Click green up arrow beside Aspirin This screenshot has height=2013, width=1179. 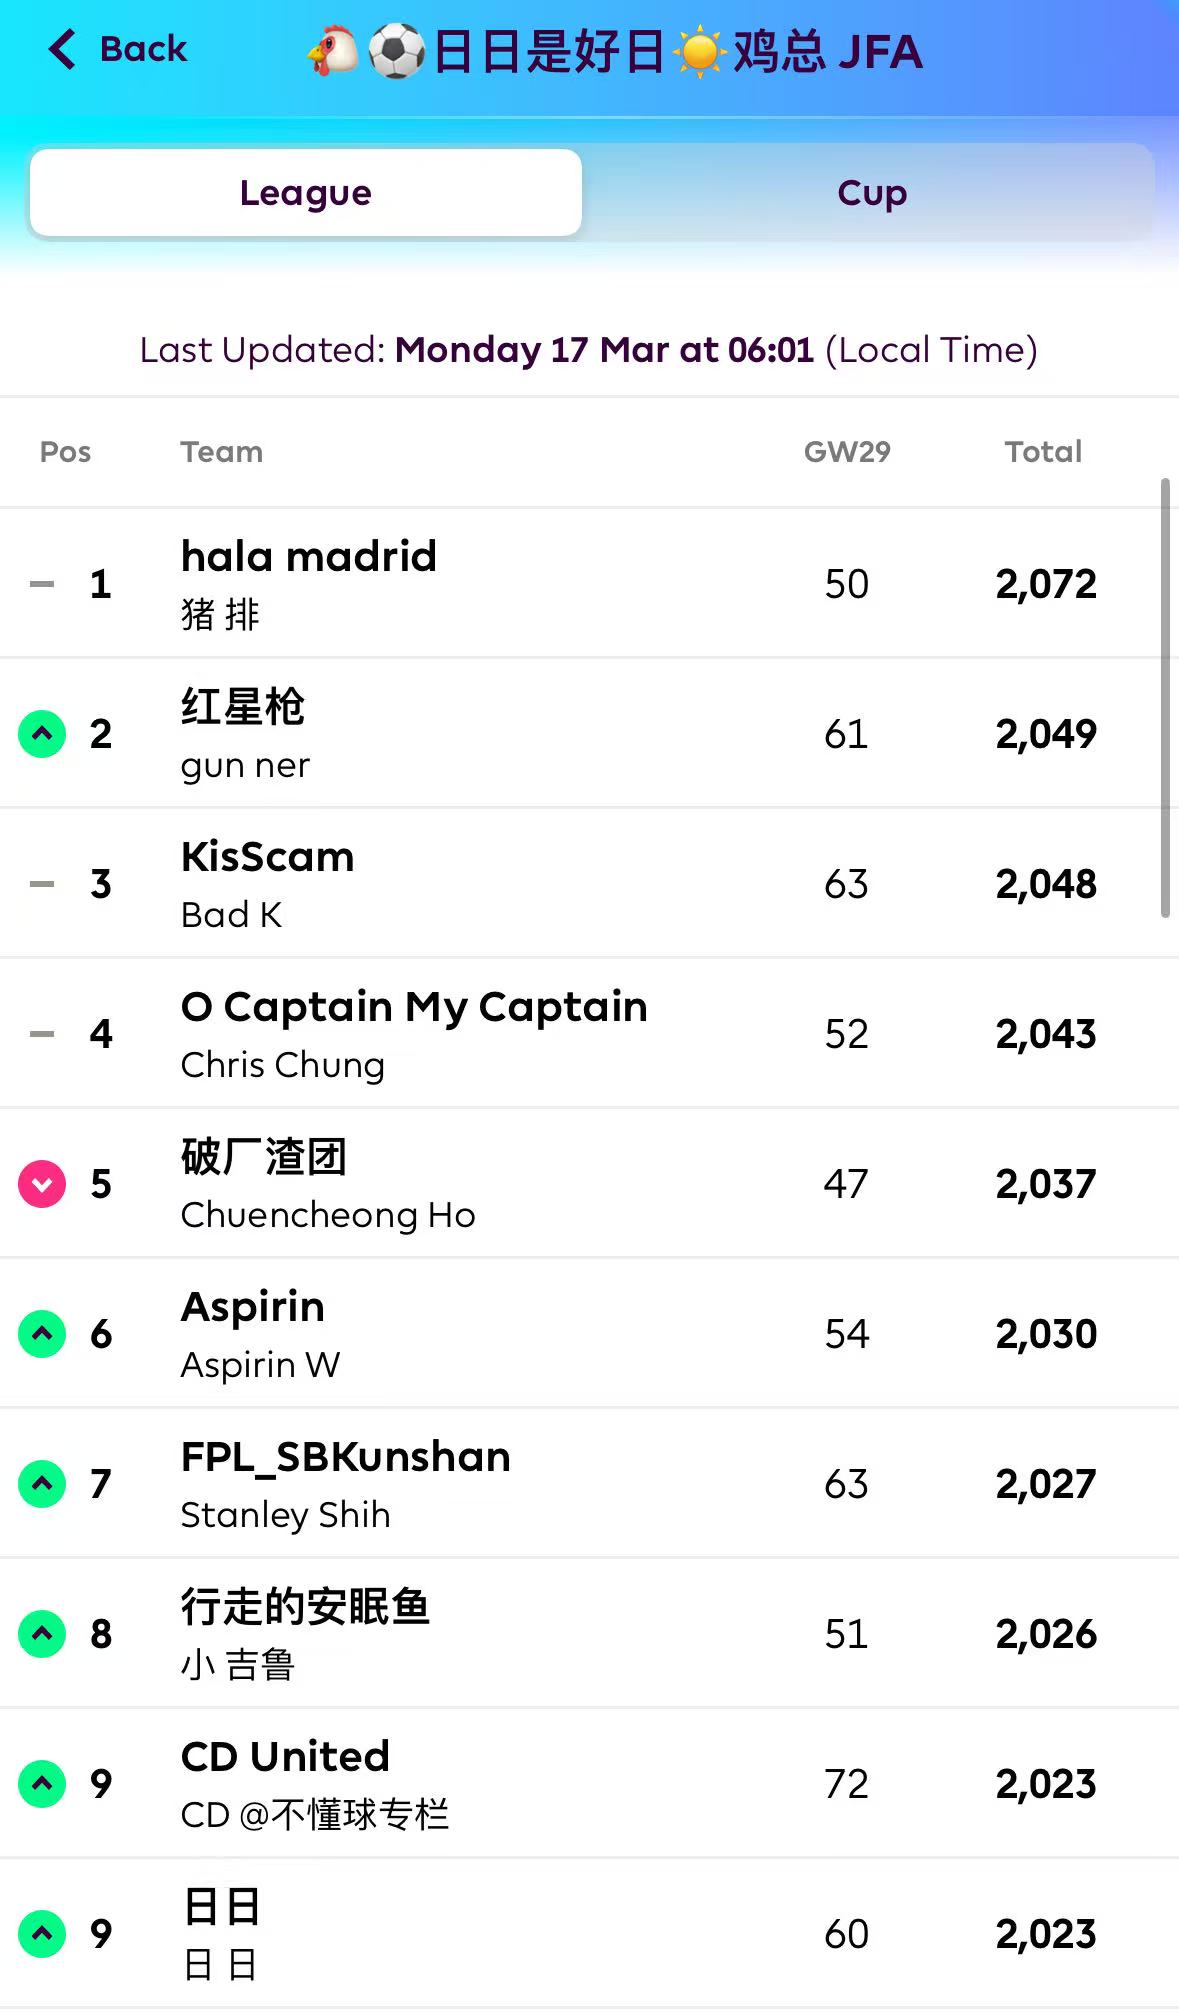(x=42, y=1334)
